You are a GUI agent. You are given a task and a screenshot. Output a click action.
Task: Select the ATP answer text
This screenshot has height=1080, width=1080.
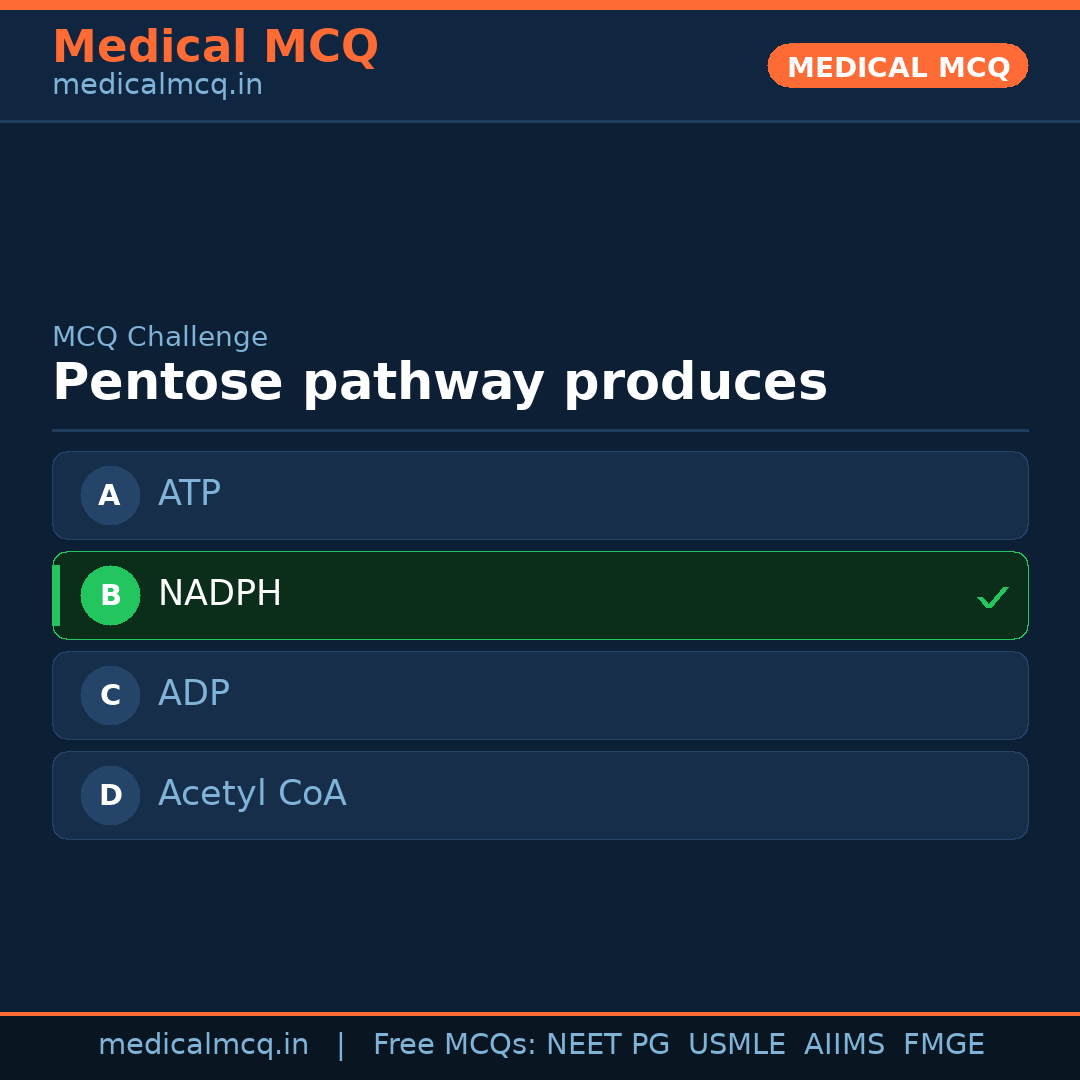pyautogui.click(x=189, y=494)
